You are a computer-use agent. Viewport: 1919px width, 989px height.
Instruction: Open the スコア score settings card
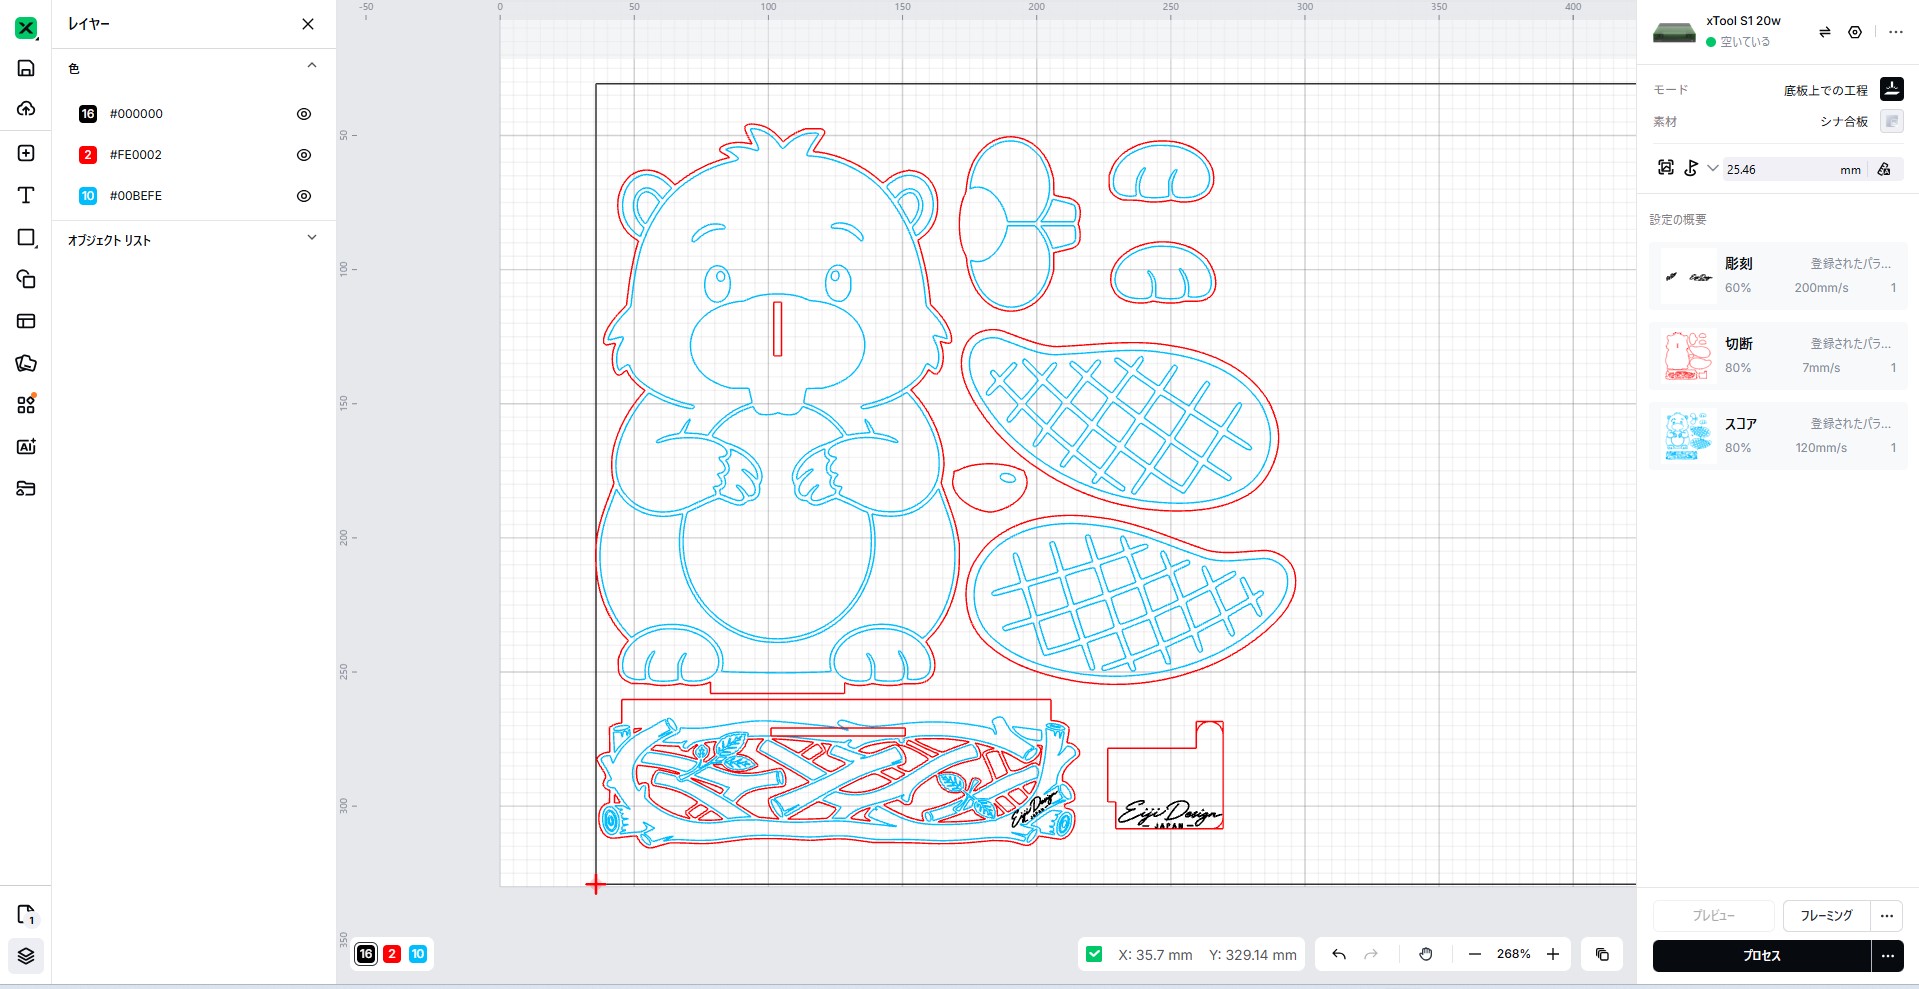click(1778, 436)
